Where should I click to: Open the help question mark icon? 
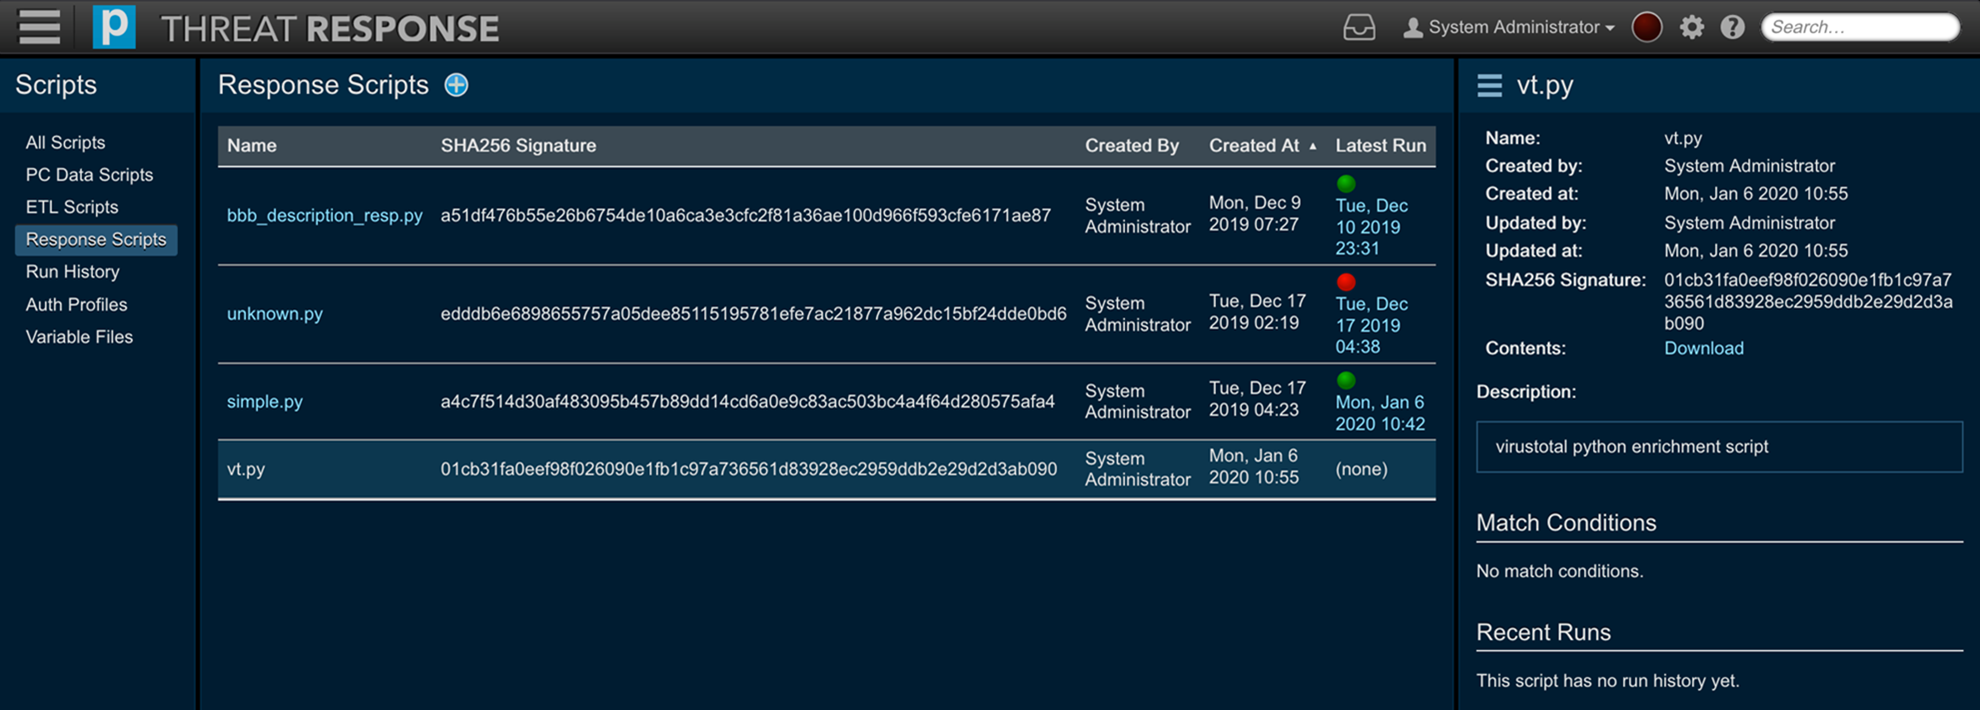pos(1732,28)
